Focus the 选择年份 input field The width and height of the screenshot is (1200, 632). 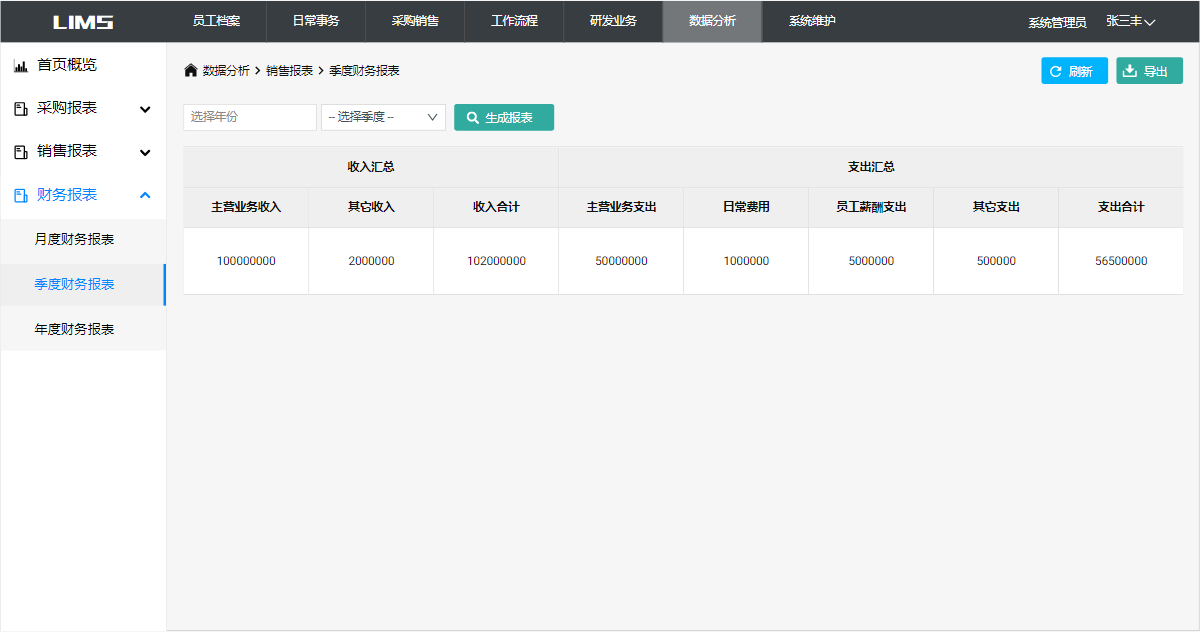pyautogui.click(x=249, y=117)
